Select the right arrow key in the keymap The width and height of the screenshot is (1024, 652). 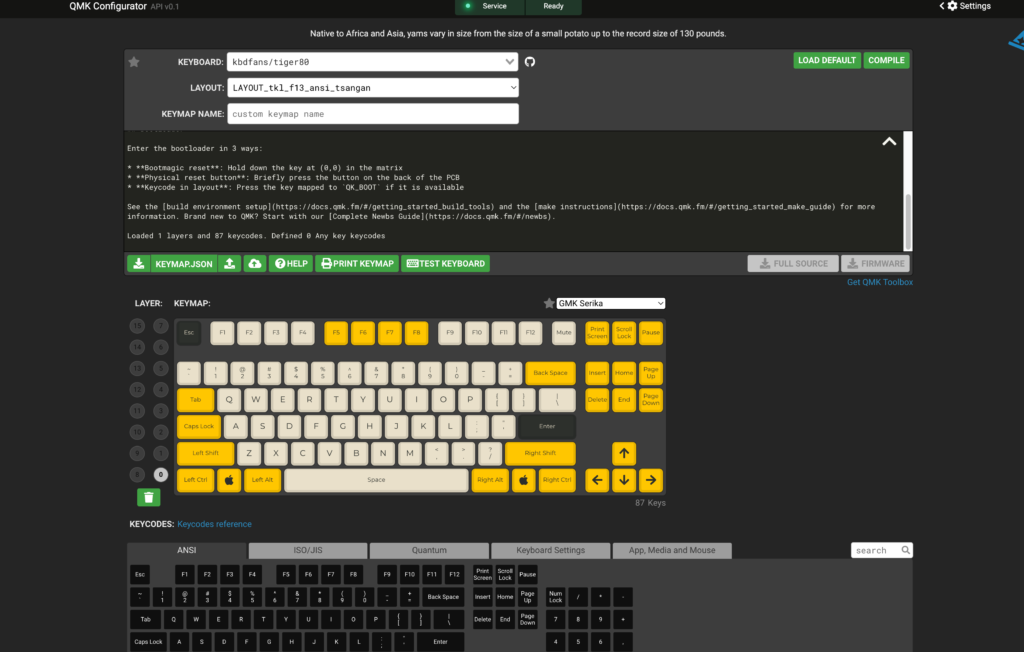[x=650, y=480]
